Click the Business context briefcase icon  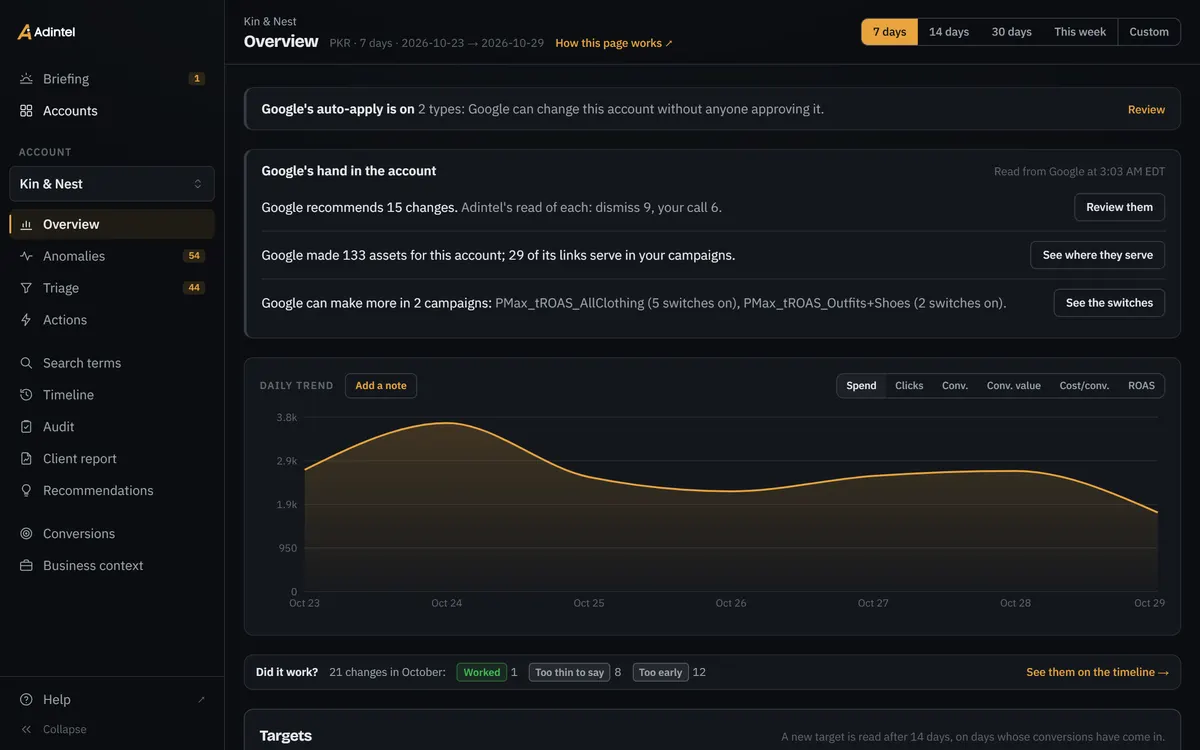pos(26,566)
